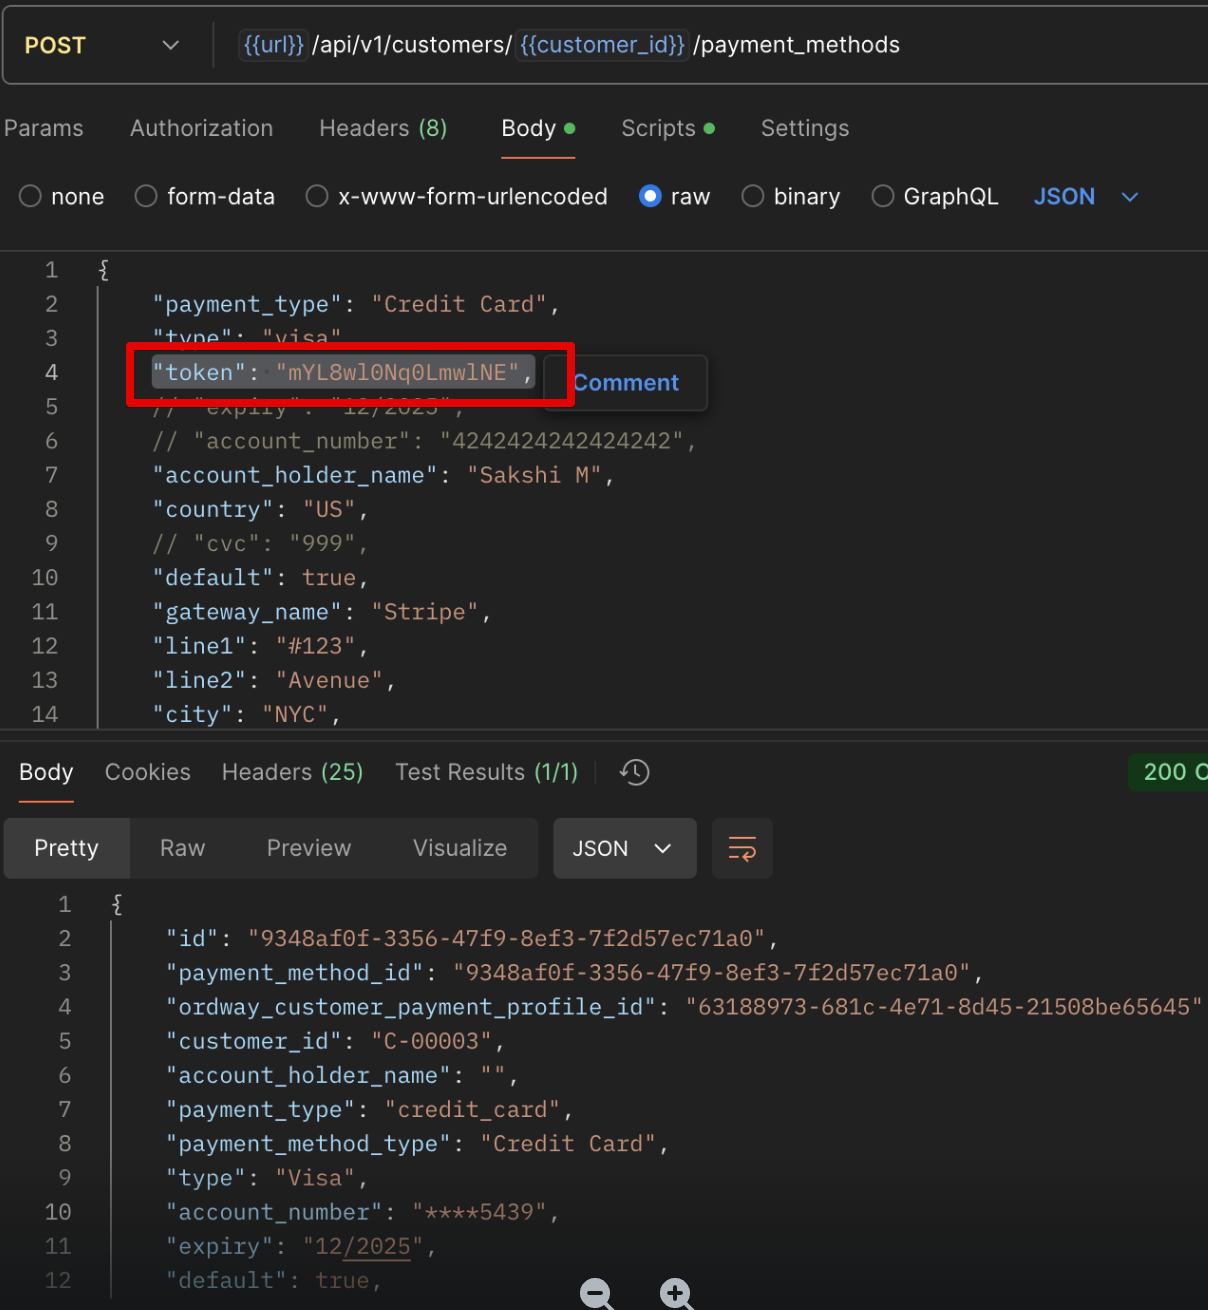Click the response line "expiry": "12/2025"

302,1246
